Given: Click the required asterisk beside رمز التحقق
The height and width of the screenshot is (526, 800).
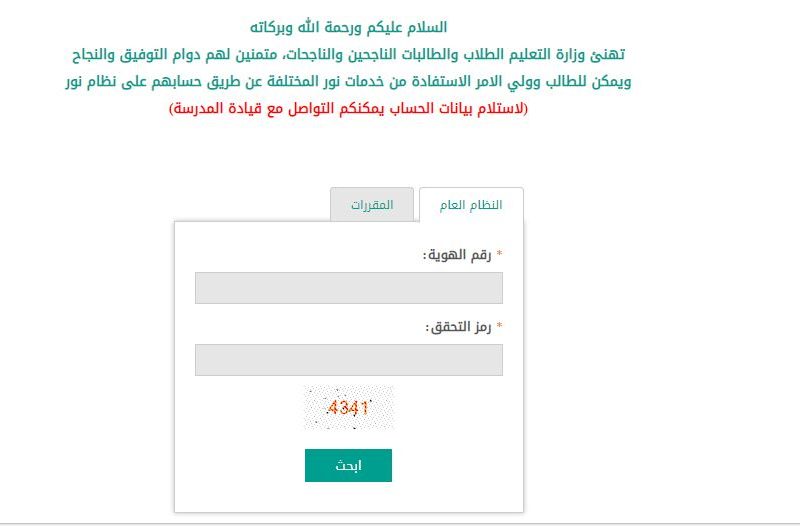Looking at the screenshot, I should 499,325.
